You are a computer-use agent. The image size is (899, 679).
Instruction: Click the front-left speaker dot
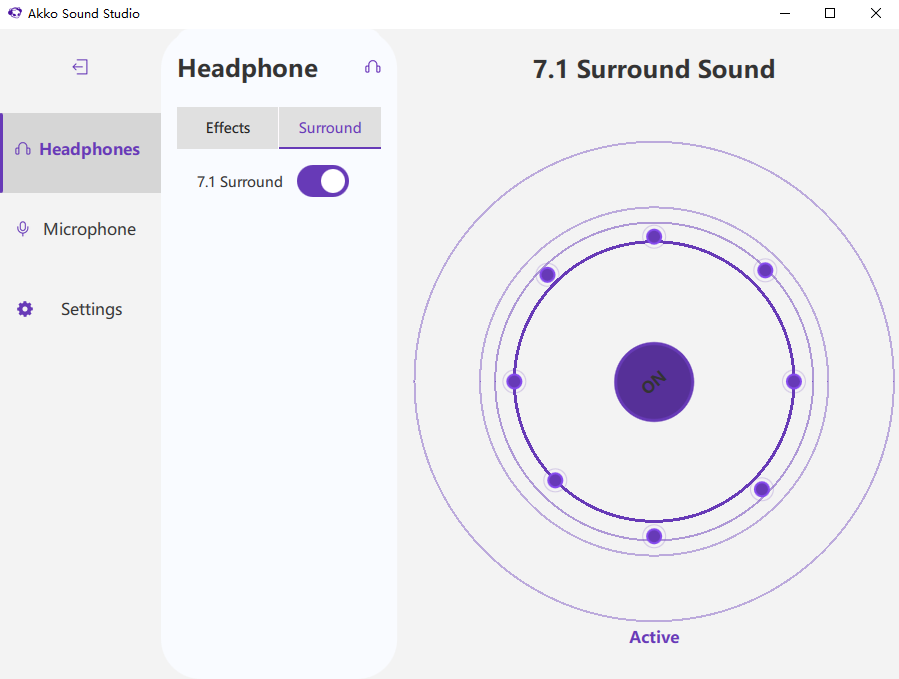pyautogui.click(x=547, y=273)
